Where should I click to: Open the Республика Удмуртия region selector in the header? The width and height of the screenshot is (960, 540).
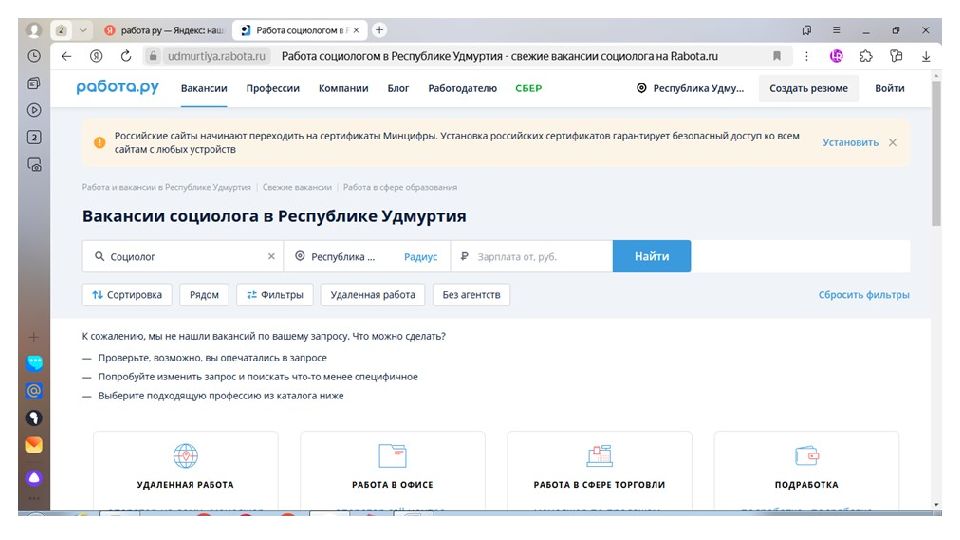tap(691, 88)
